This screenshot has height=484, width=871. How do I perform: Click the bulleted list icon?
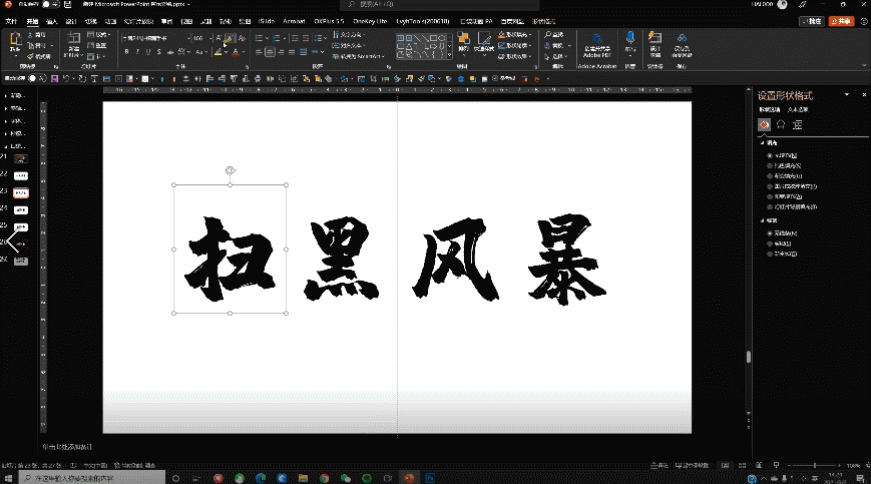[x=259, y=38]
